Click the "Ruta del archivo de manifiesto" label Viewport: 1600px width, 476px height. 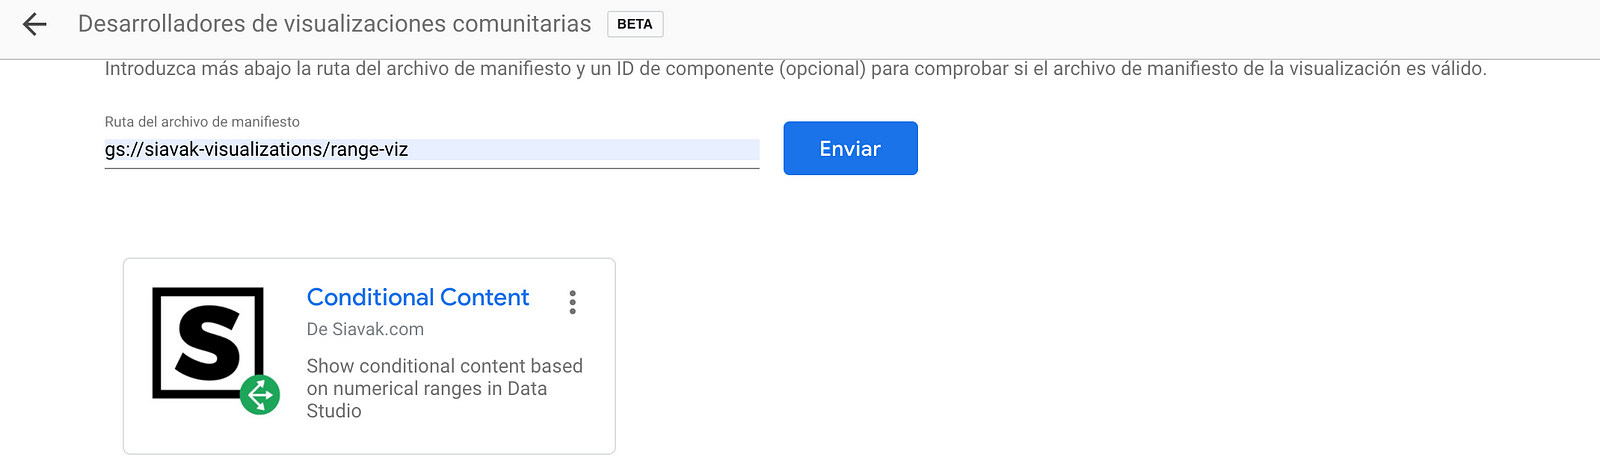point(202,122)
